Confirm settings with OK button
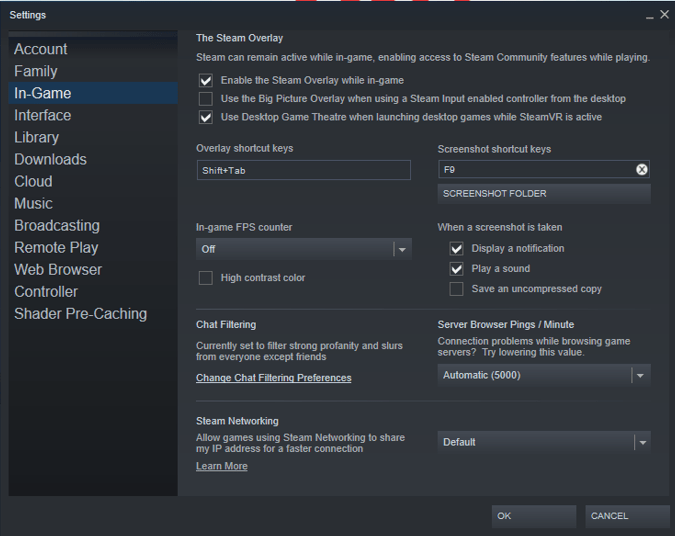Image resolution: width=675 pixels, height=536 pixels. (534, 516)
